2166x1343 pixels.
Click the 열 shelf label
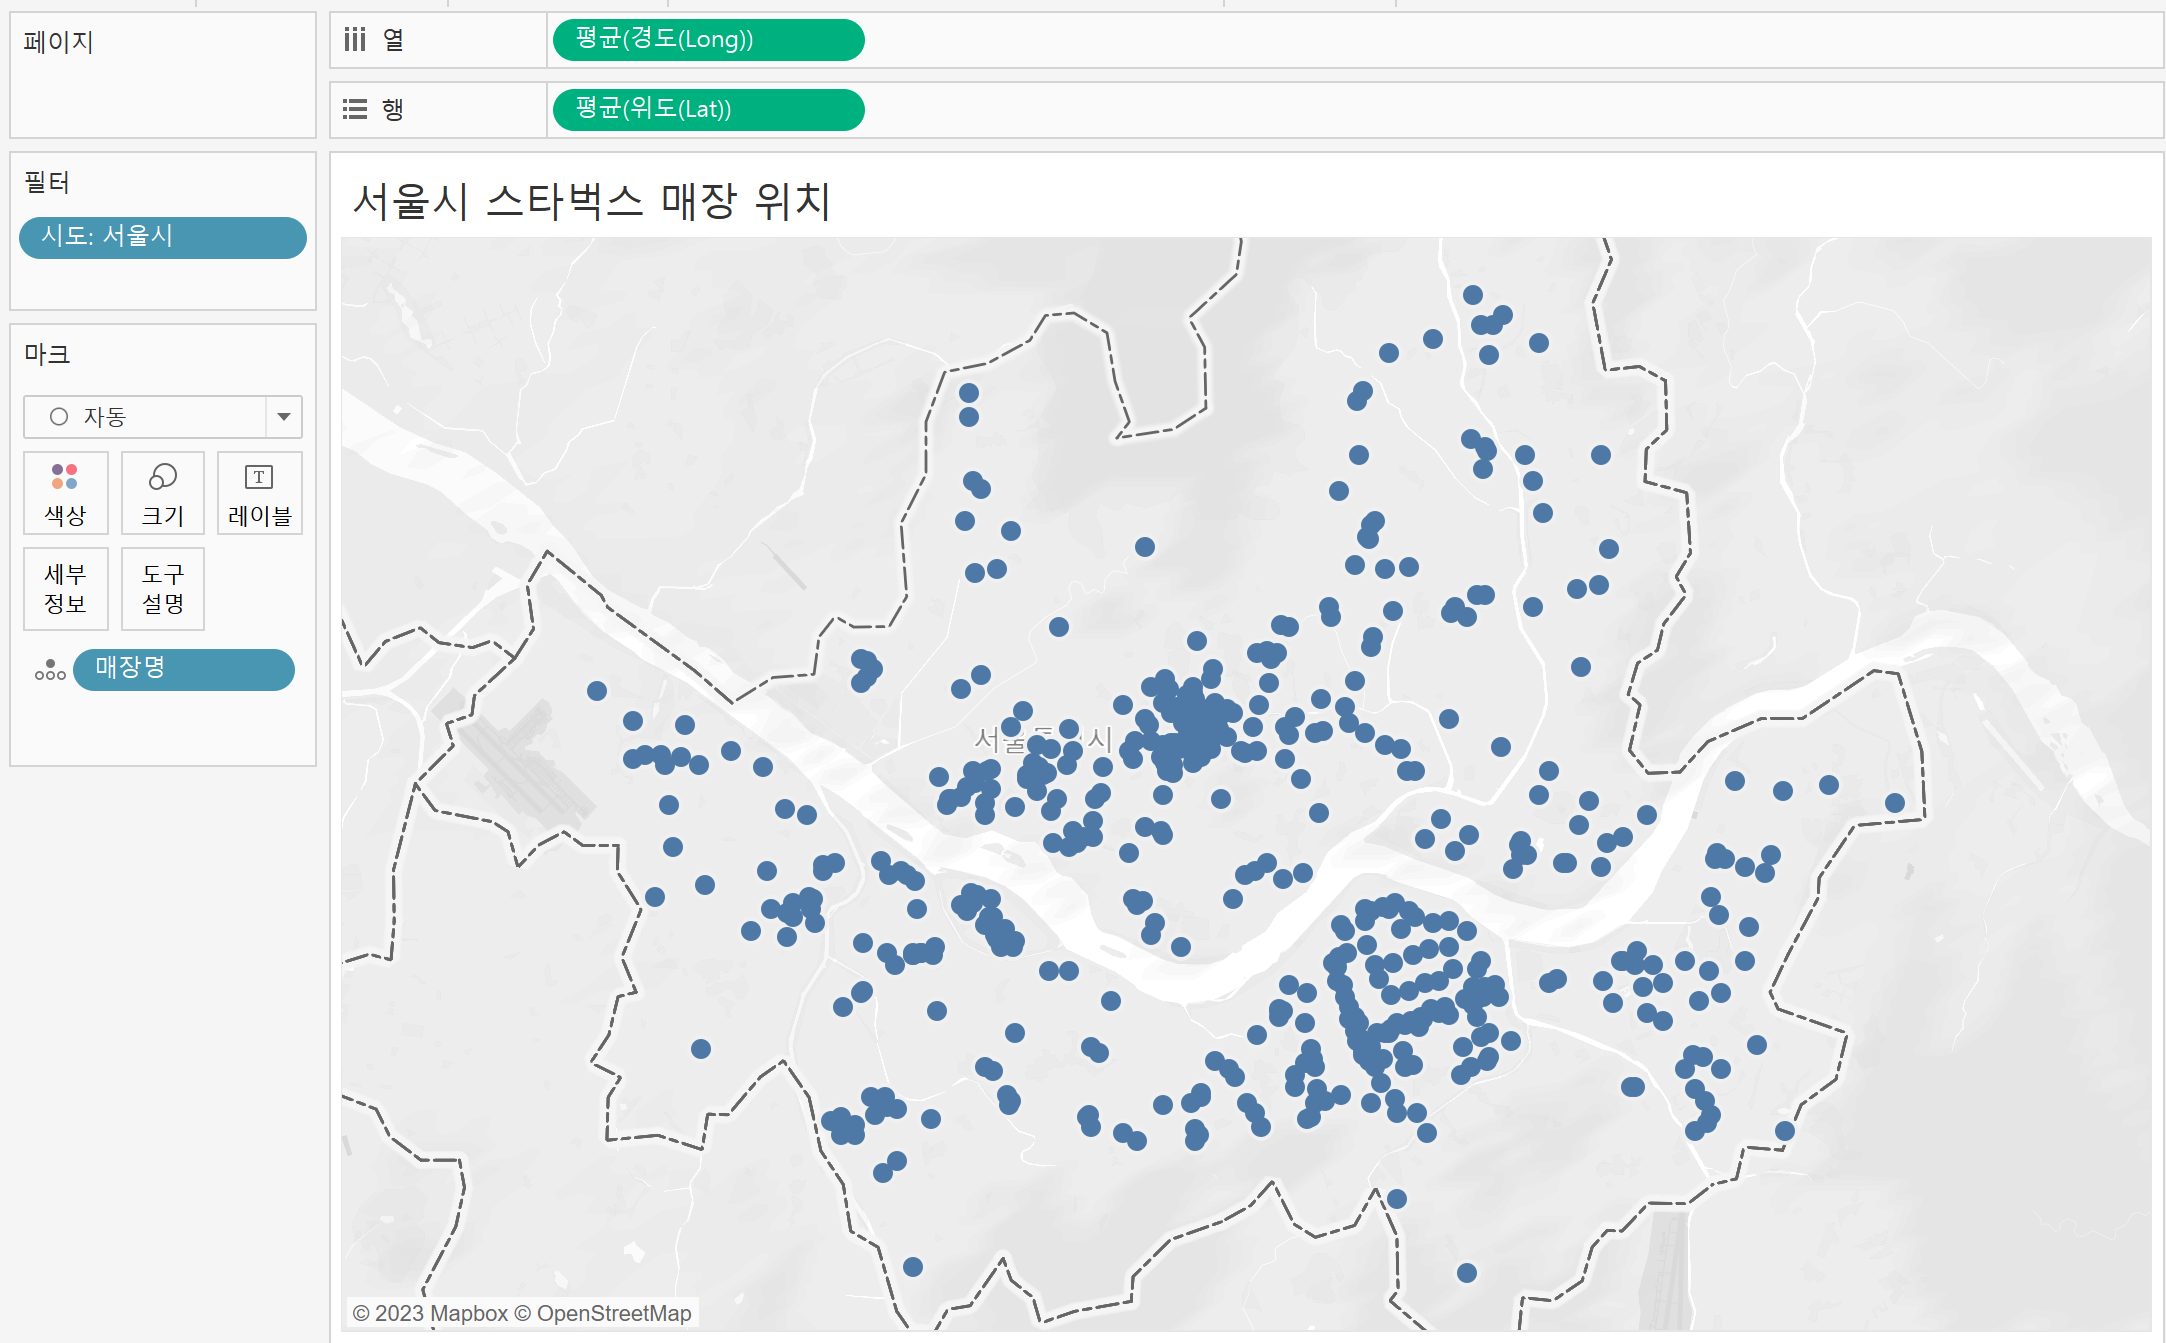(393, 40)
